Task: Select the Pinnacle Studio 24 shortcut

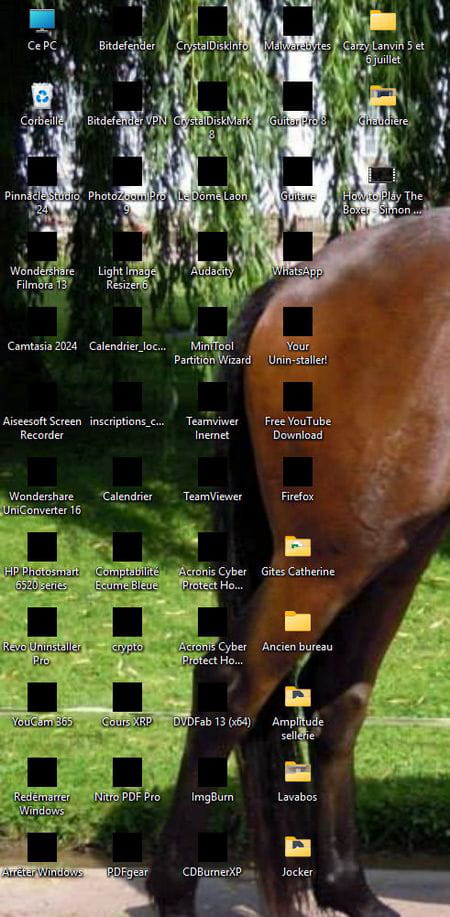Action: (42, 171)
